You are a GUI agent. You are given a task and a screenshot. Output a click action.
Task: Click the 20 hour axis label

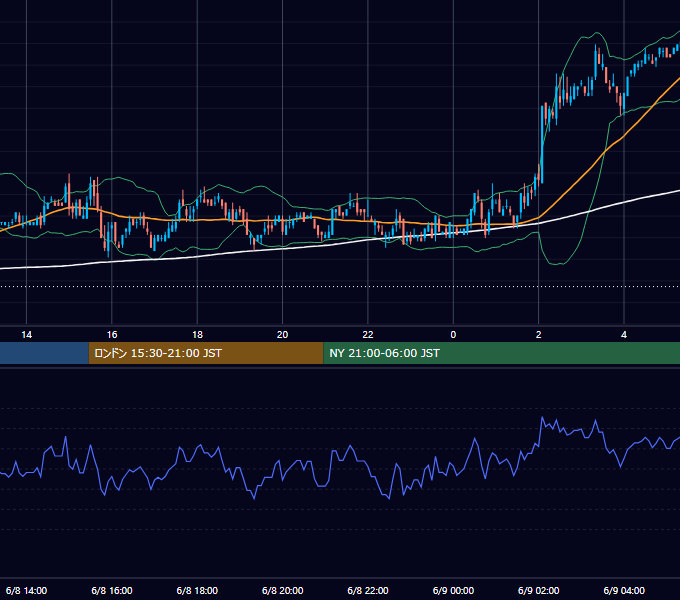click(x=282, y=335)
